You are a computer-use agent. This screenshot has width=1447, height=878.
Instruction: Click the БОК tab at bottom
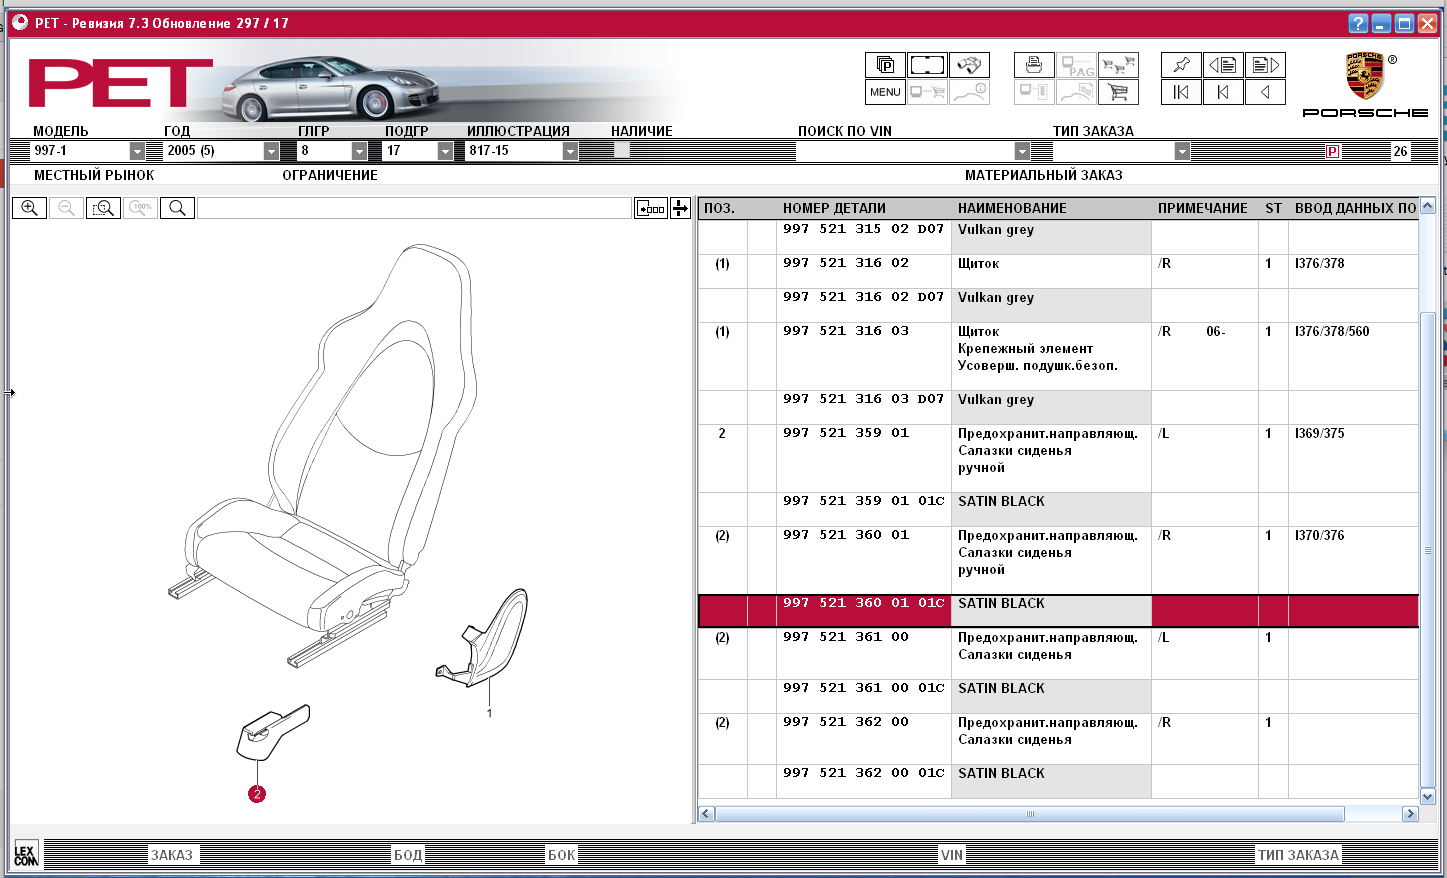tap(561, 855)
